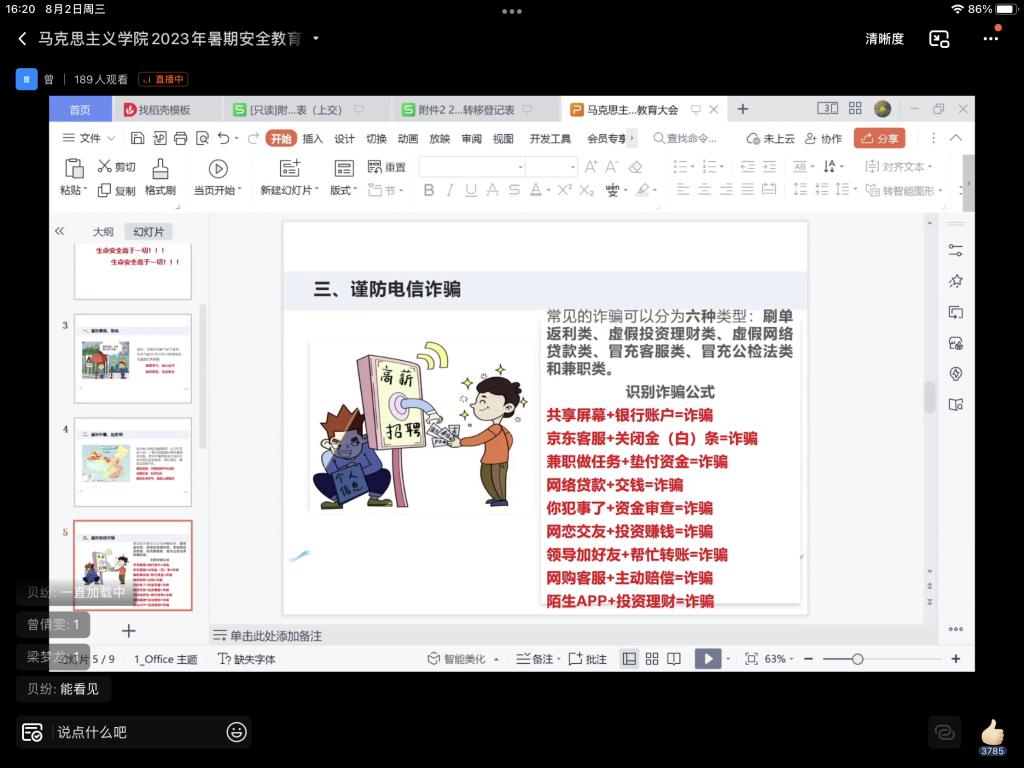
Task: Adjust the zoom slider handle
Action: 857,659
